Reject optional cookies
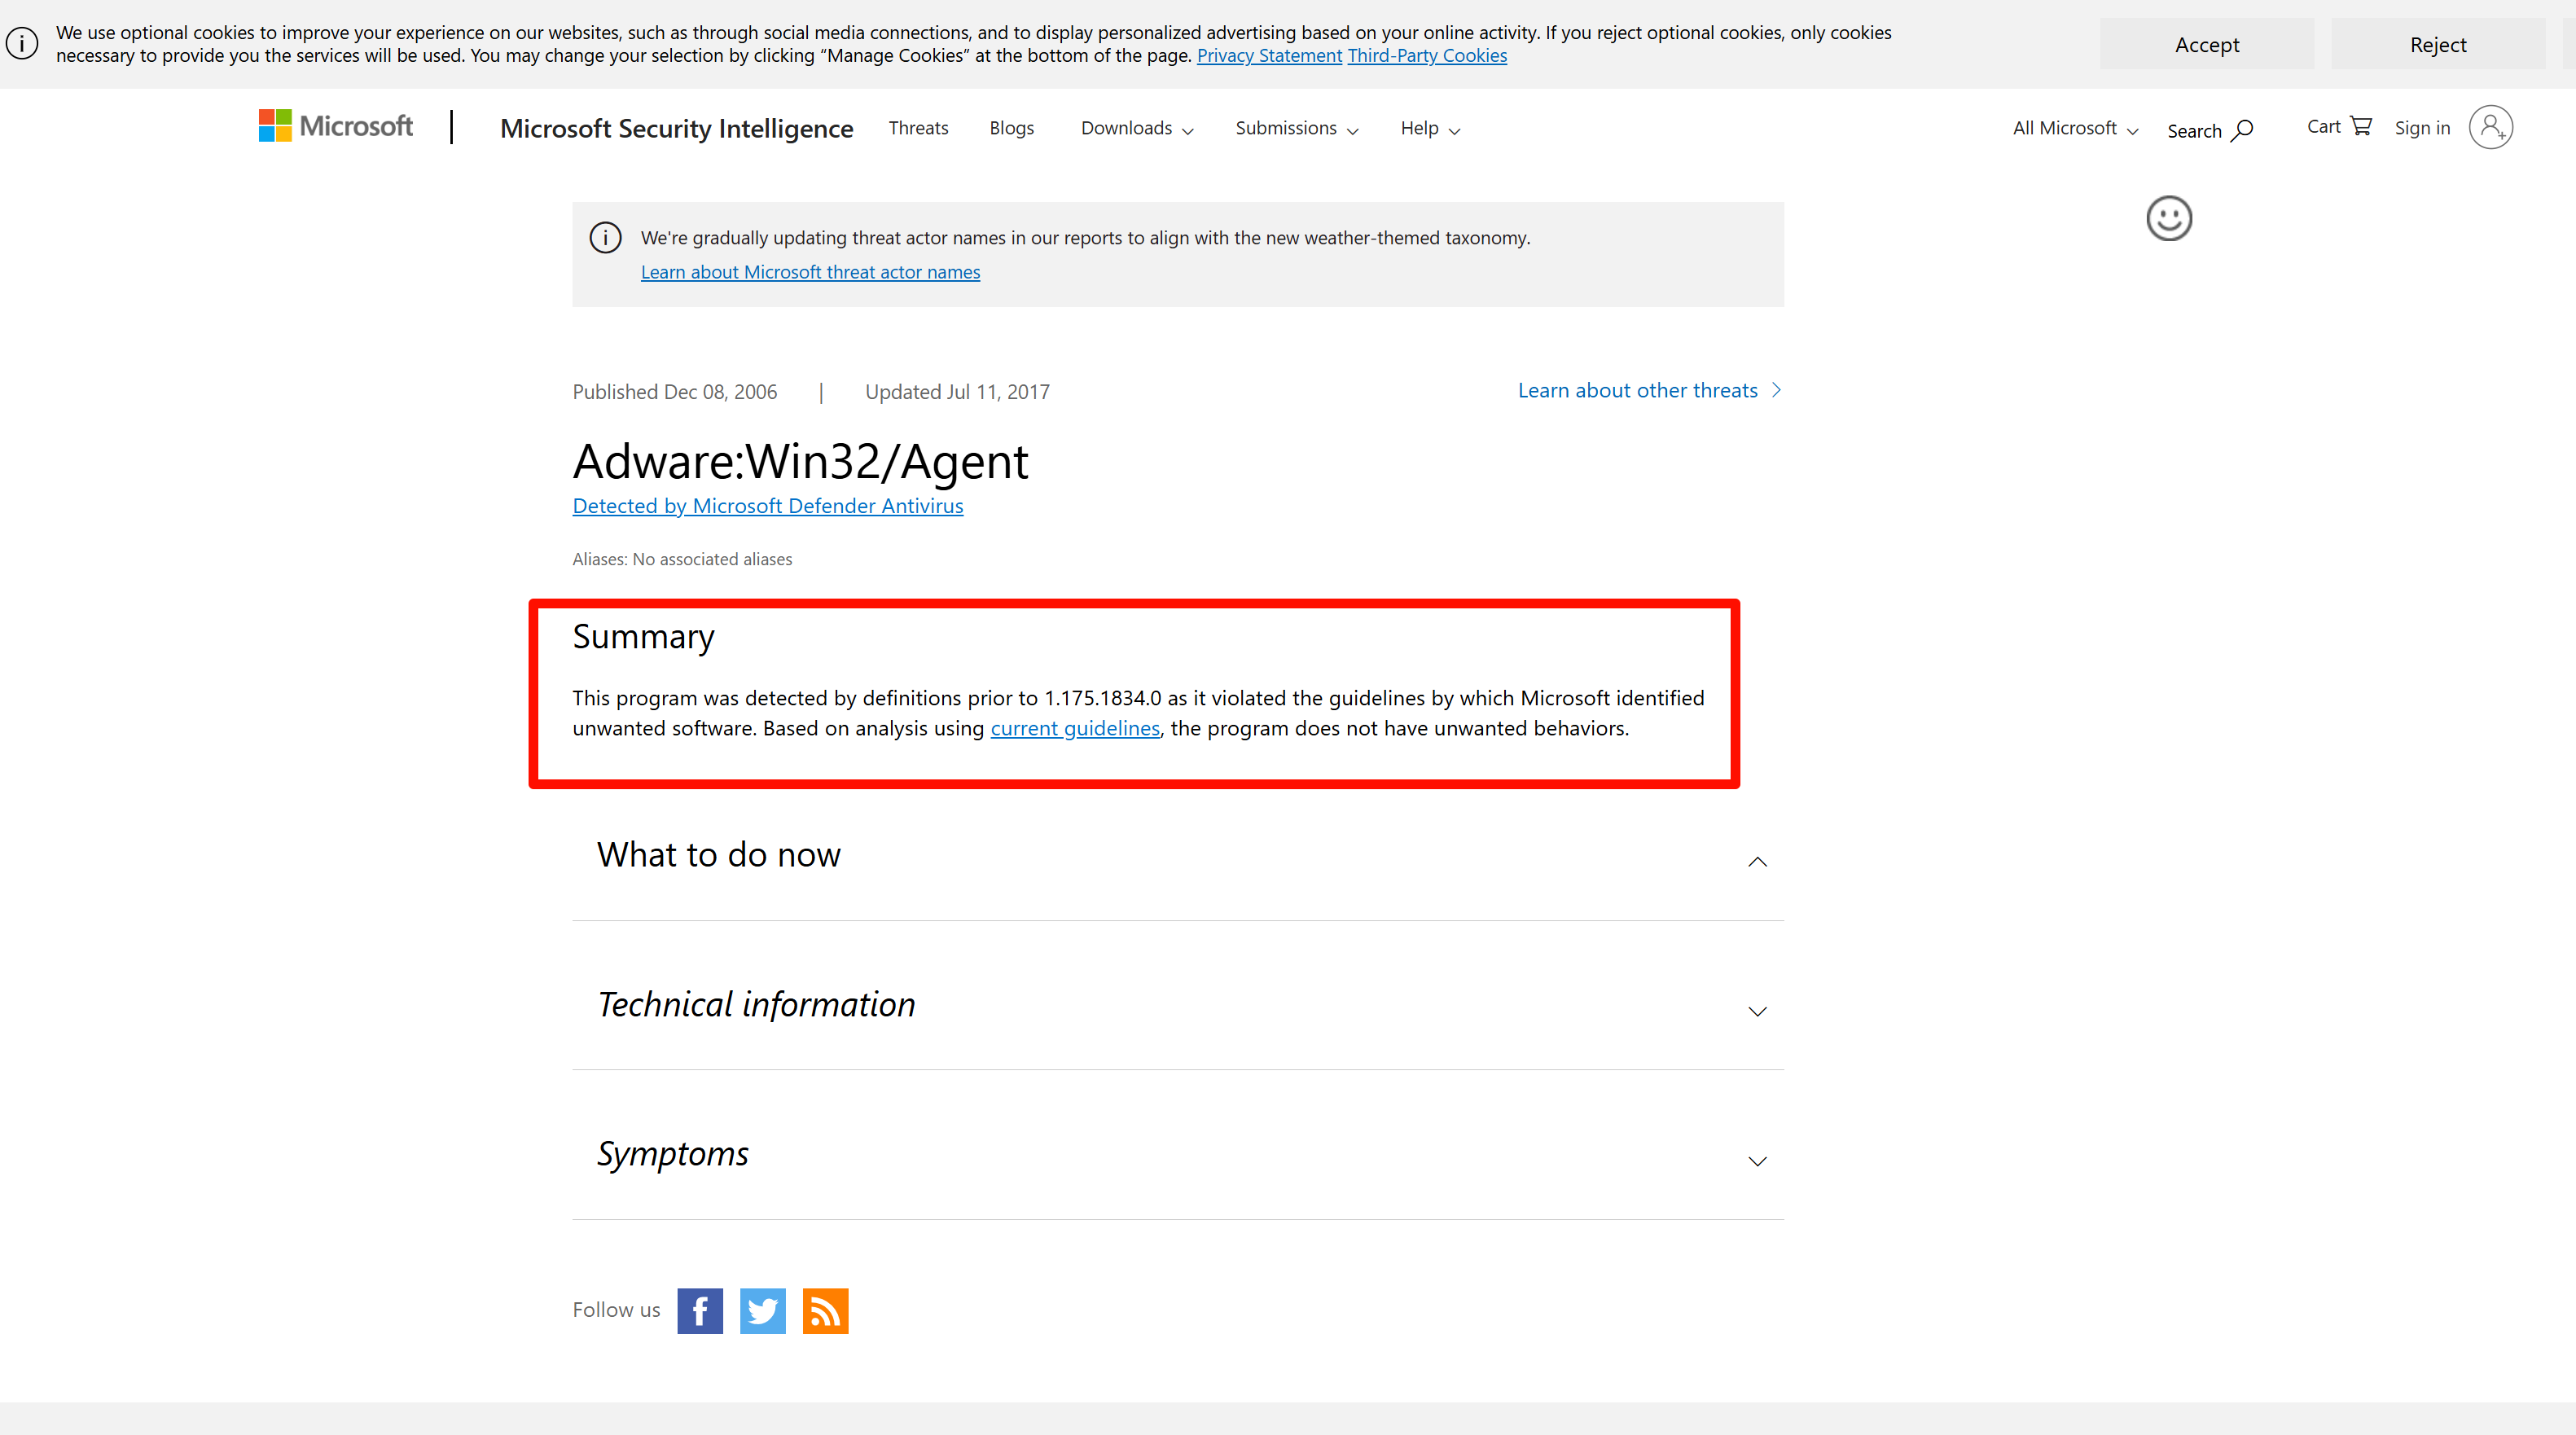 [2437, 44]
